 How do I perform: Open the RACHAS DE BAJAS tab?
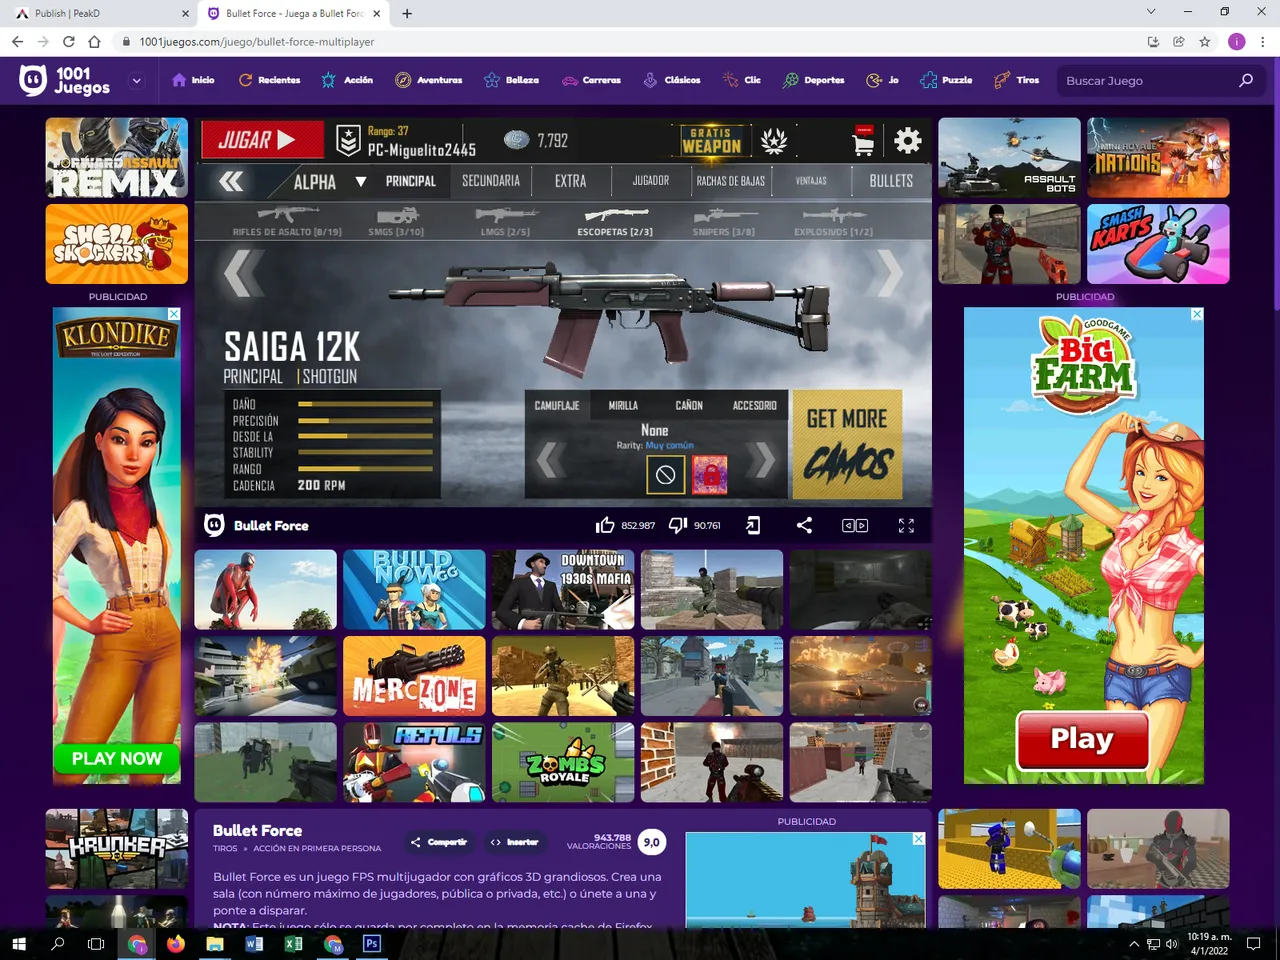[731, 181]
